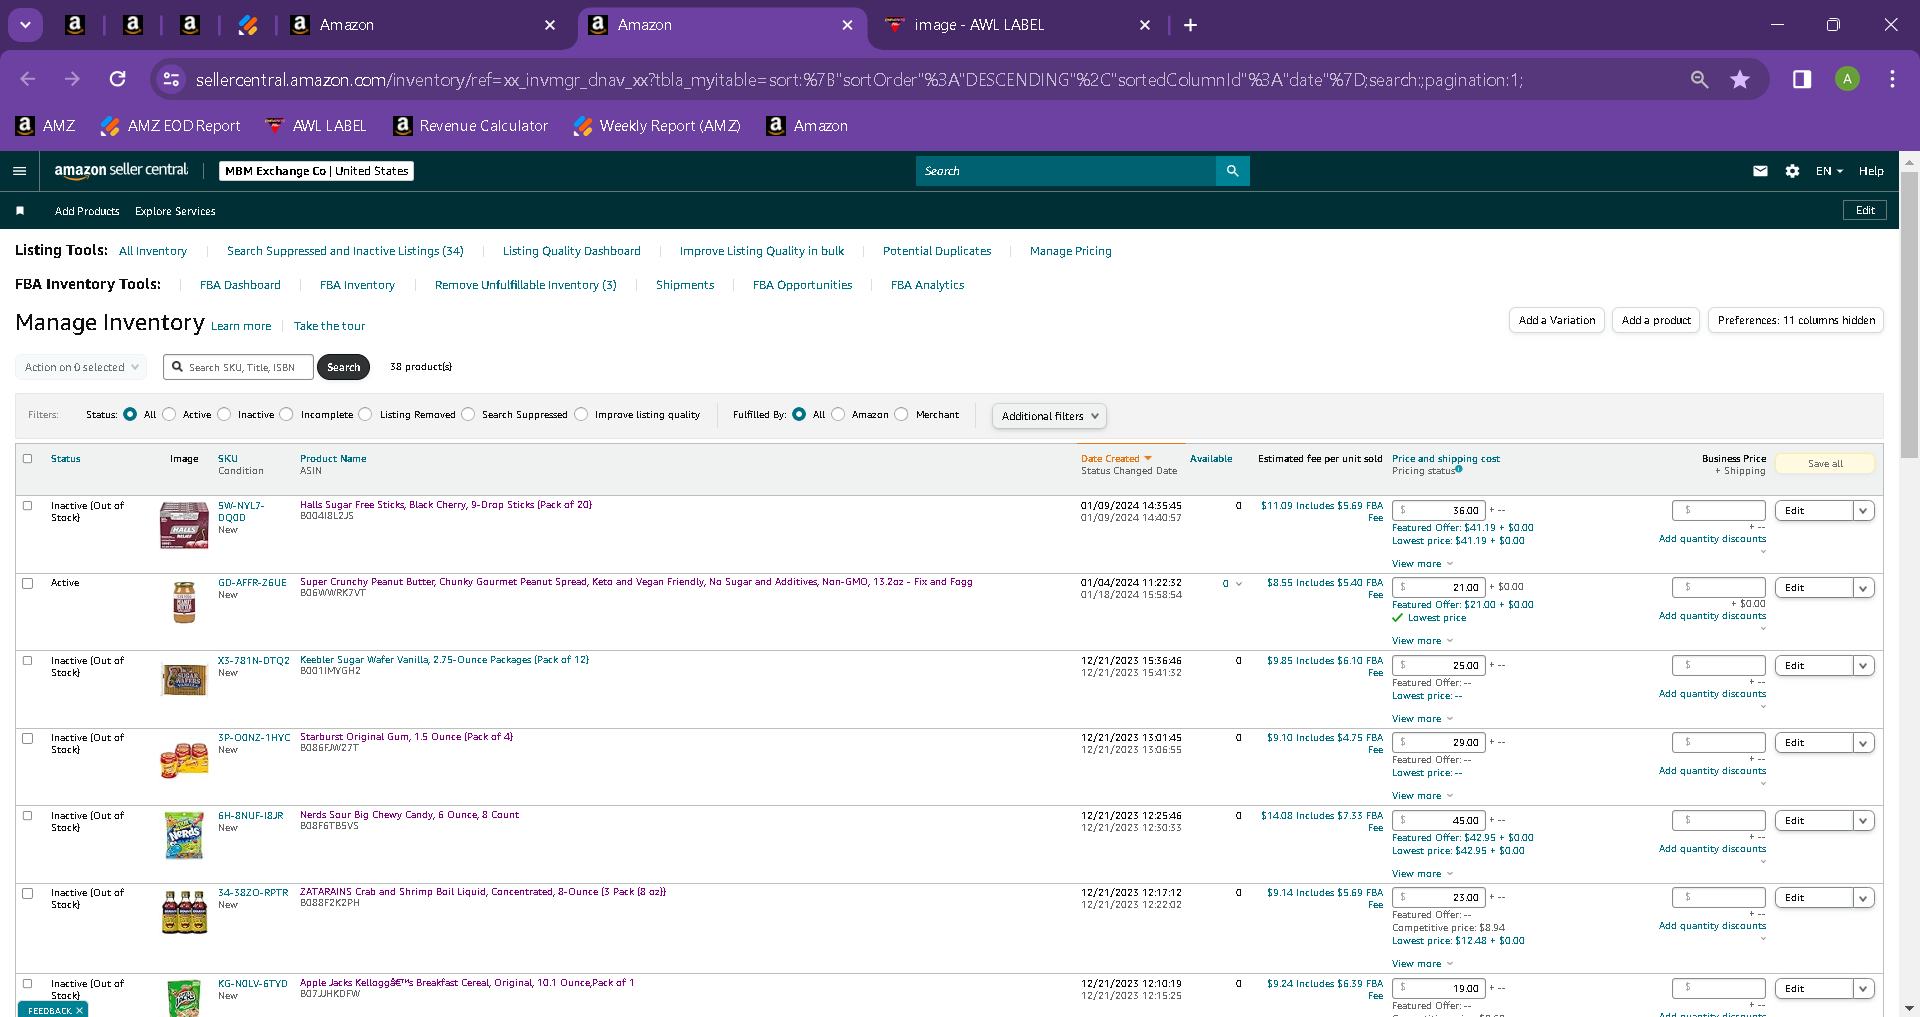Click the Halls Sugar Free Sticks product thumbnail

(x=184, y=525)
